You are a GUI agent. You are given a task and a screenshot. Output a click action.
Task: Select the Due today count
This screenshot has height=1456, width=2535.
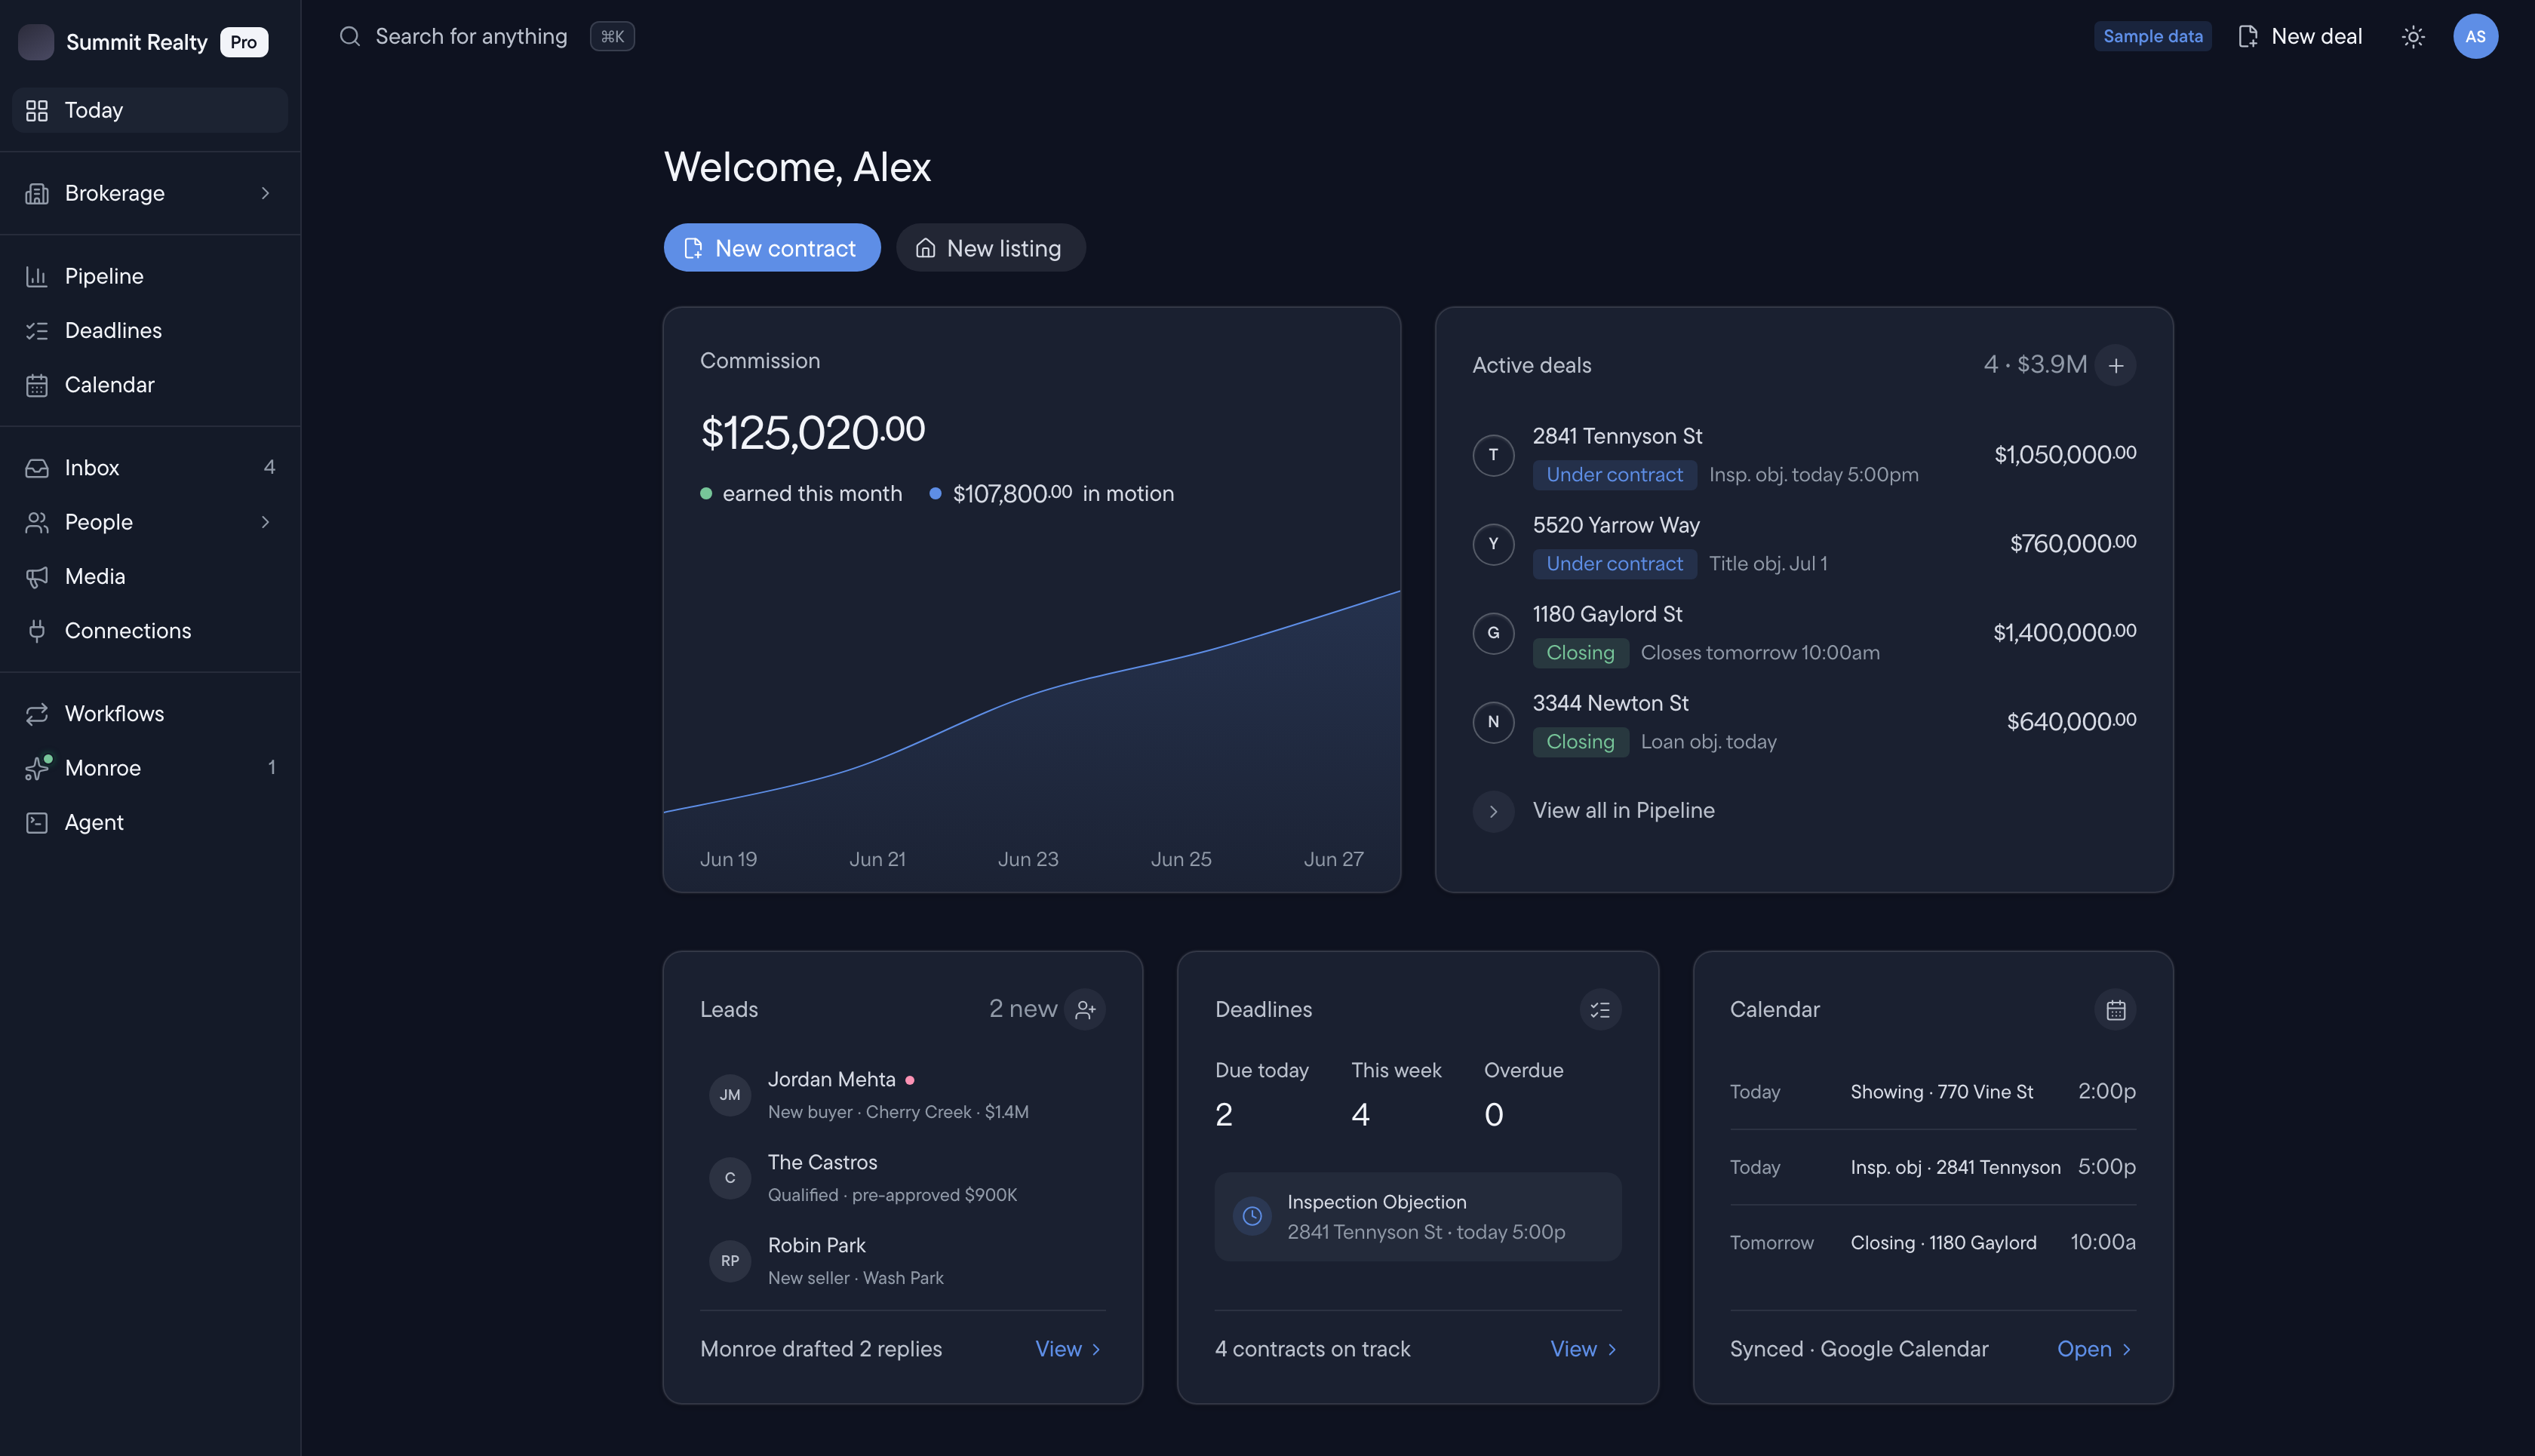[1223, 1115]
